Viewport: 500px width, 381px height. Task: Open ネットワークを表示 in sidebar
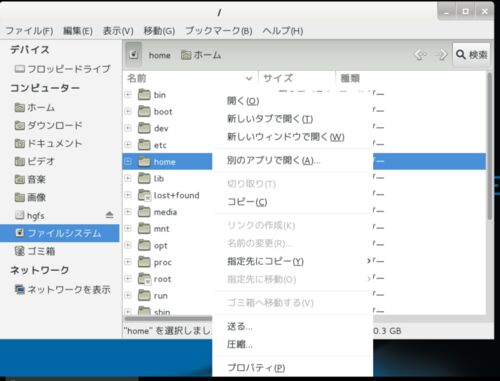click(62, 289)
